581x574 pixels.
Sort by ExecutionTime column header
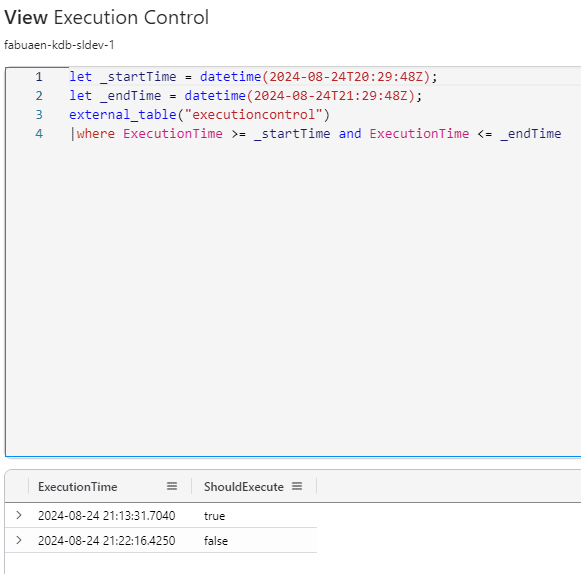tap(77, 487)
